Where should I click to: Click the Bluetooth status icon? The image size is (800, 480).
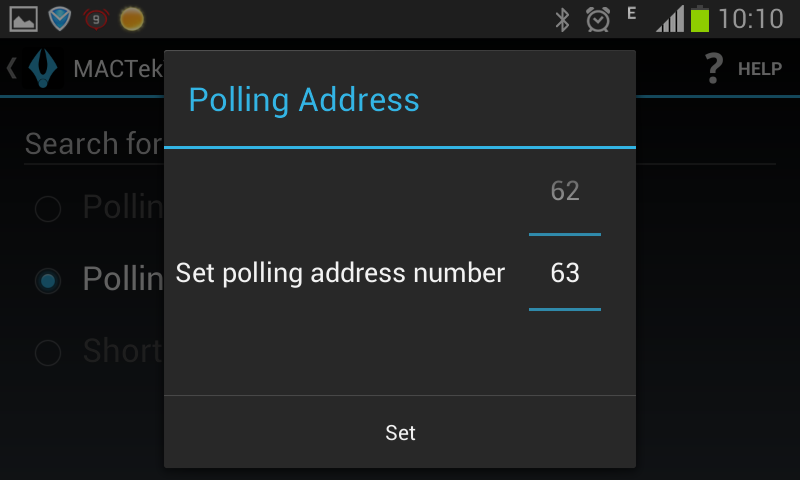(563, 18)
